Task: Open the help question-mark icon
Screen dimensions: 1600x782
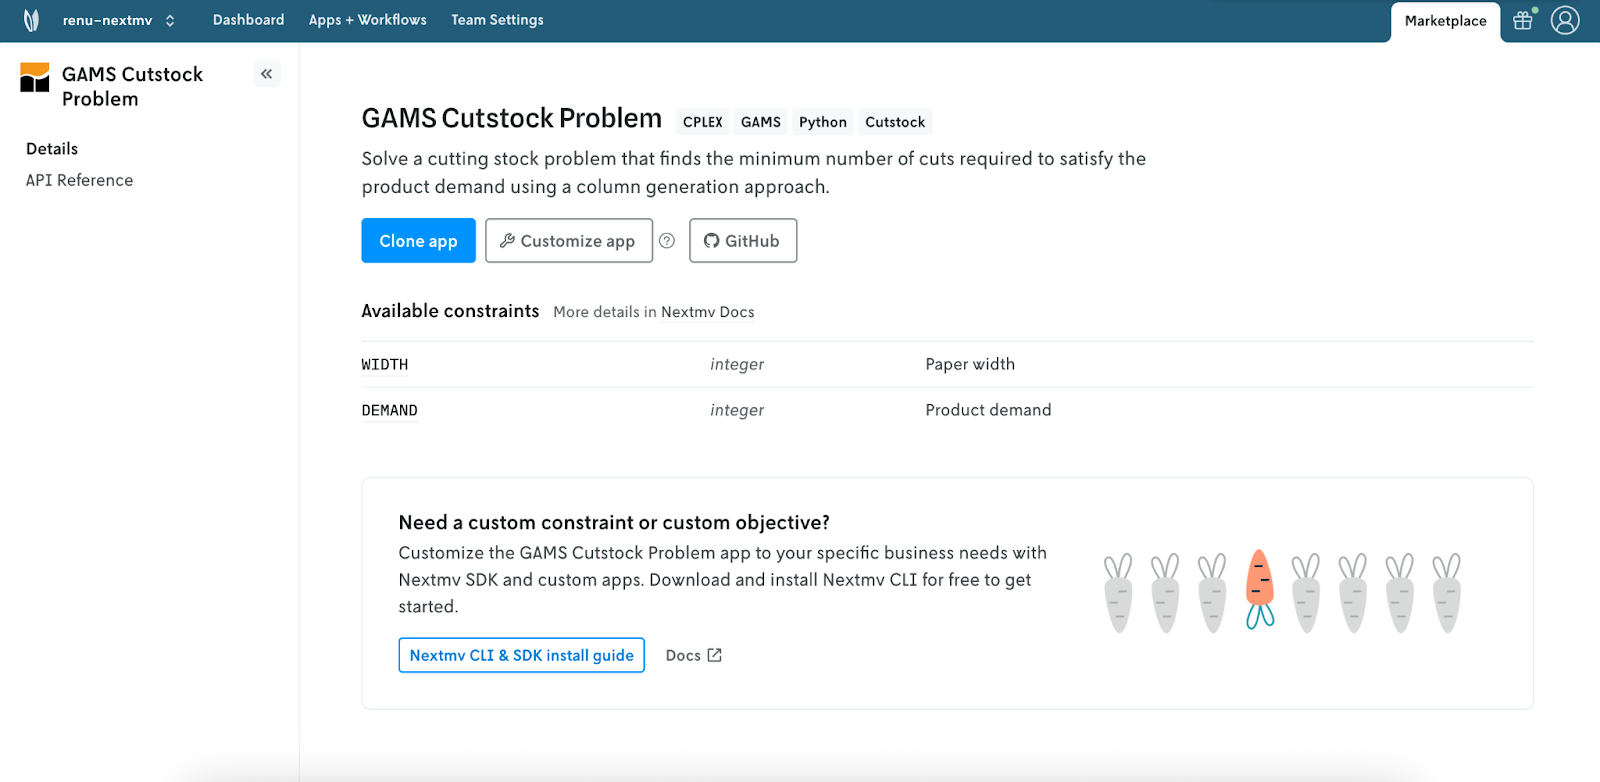Action: coord(667,241)
